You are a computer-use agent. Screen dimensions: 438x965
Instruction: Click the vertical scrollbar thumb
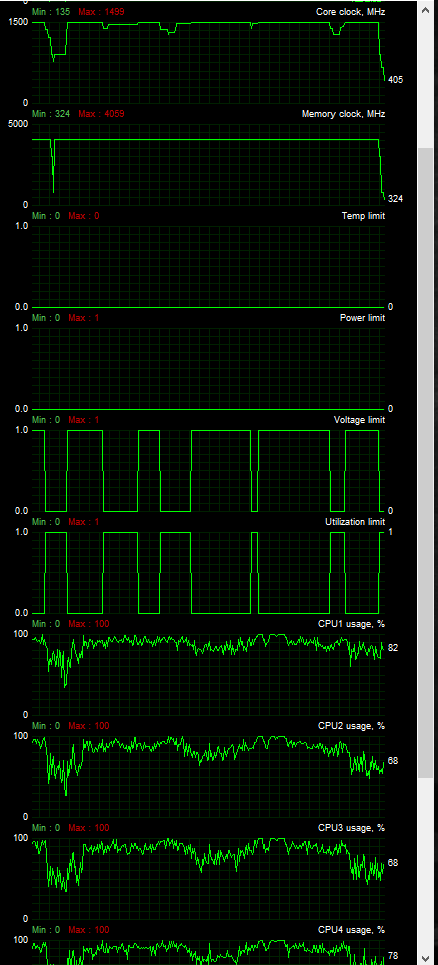coord(426,463)
